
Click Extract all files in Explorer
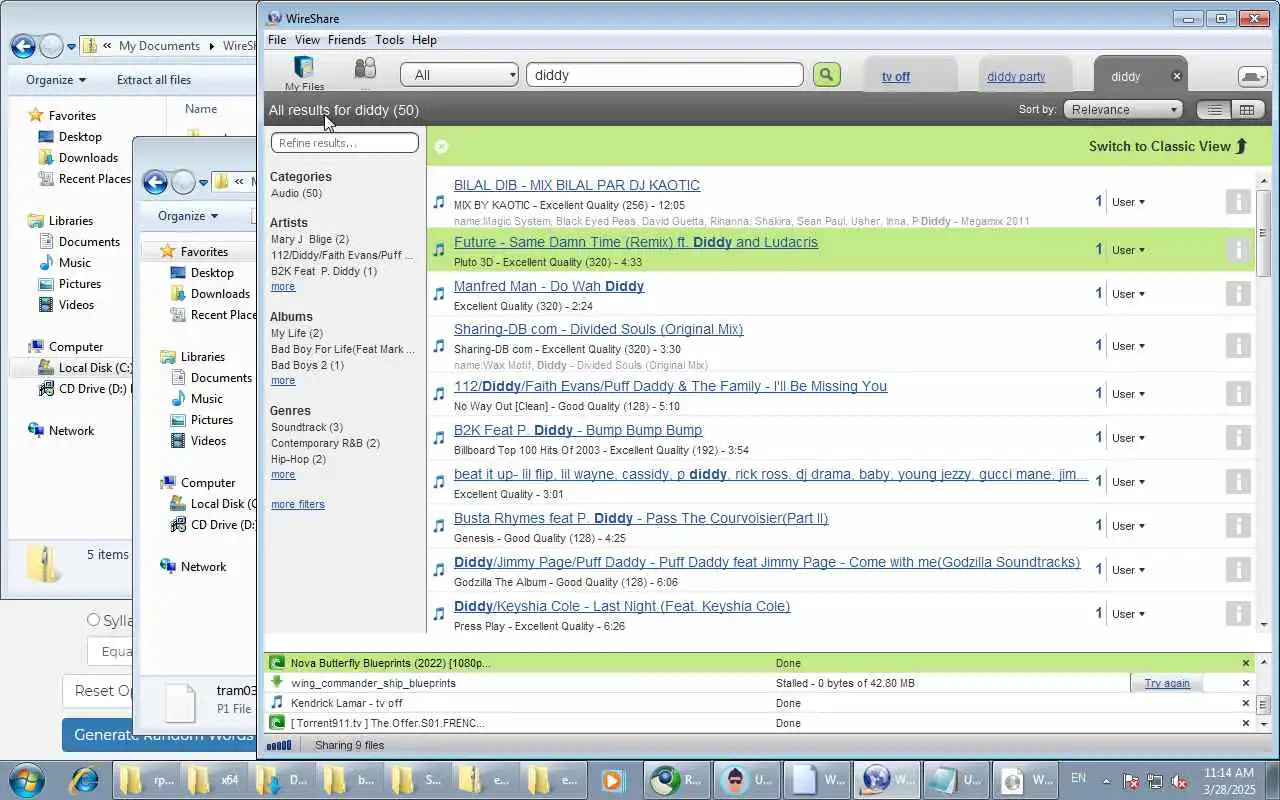tap(154, 80)
